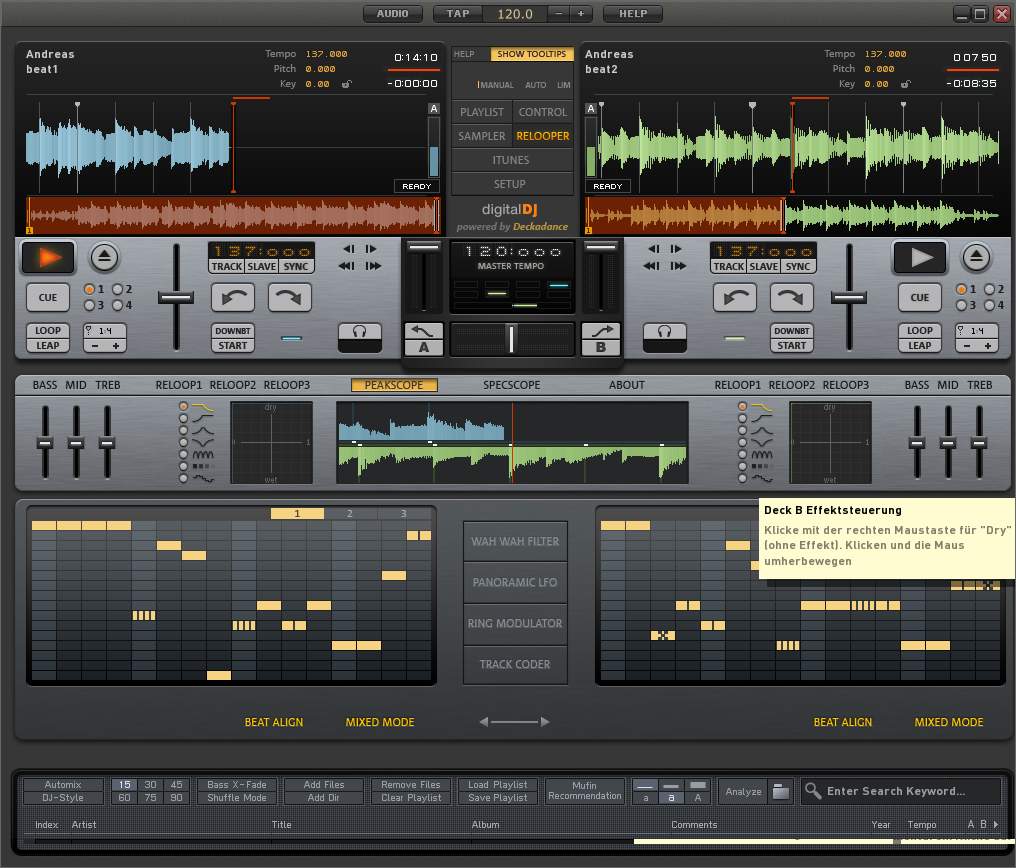This screenshot has width=1016, height=868.
Task: Open the SETUP panel
Action: point(512,184)
